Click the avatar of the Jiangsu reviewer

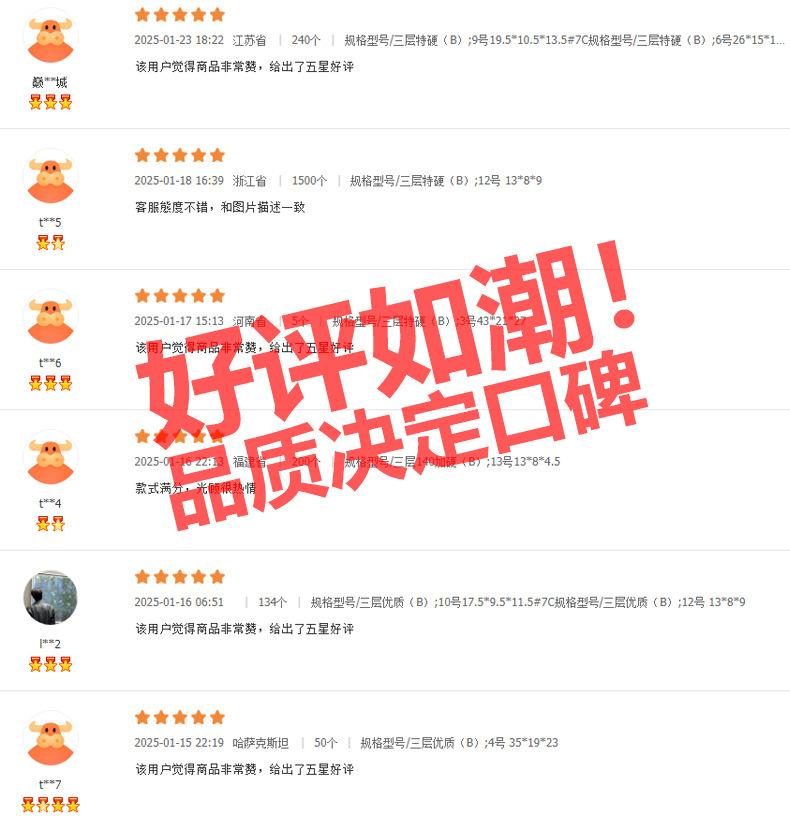tap(50, 36)
